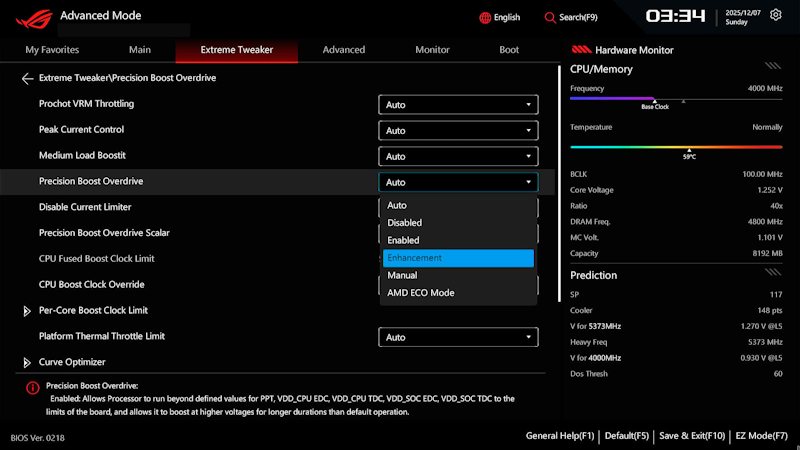This screenshot has height=450, width=800.
Task: Click the settings list vertical scrollbar
Action: click(559, 184)
